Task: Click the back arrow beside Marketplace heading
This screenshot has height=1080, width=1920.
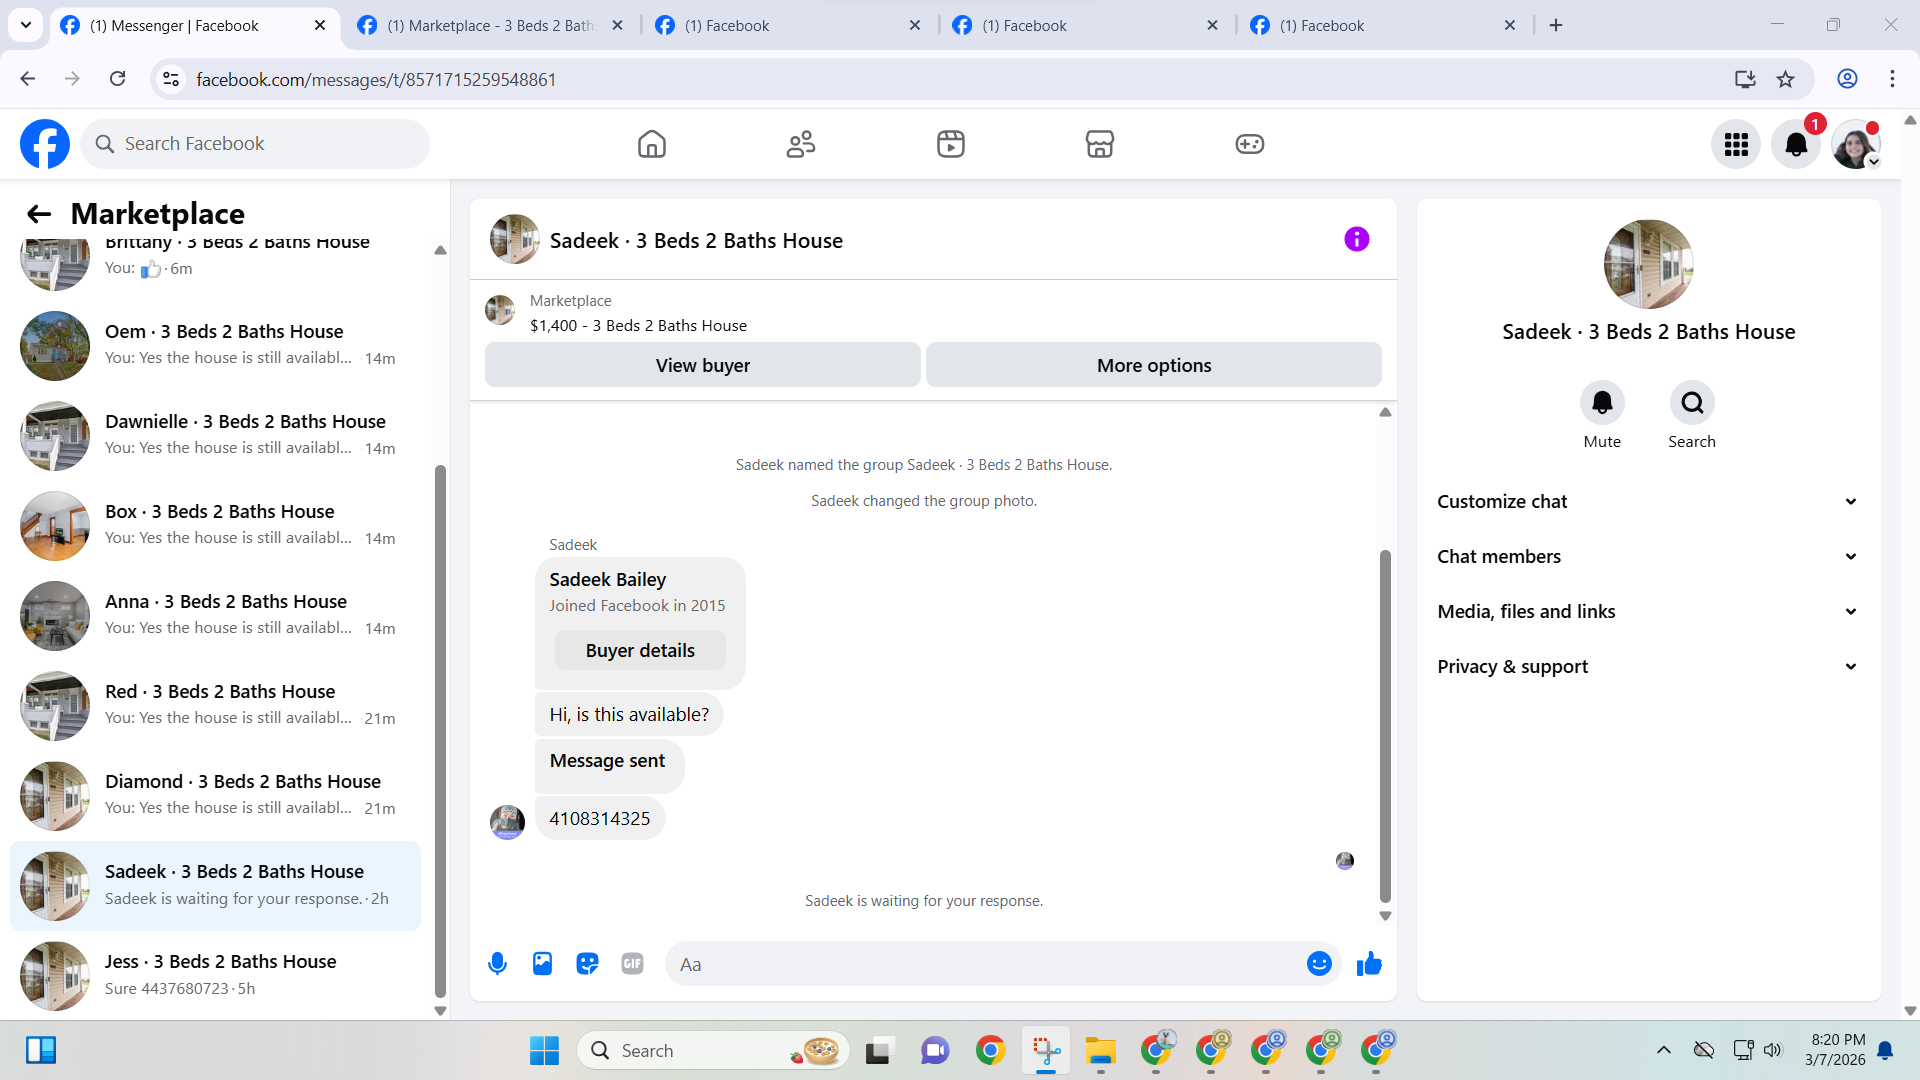Action: (39, 214)
